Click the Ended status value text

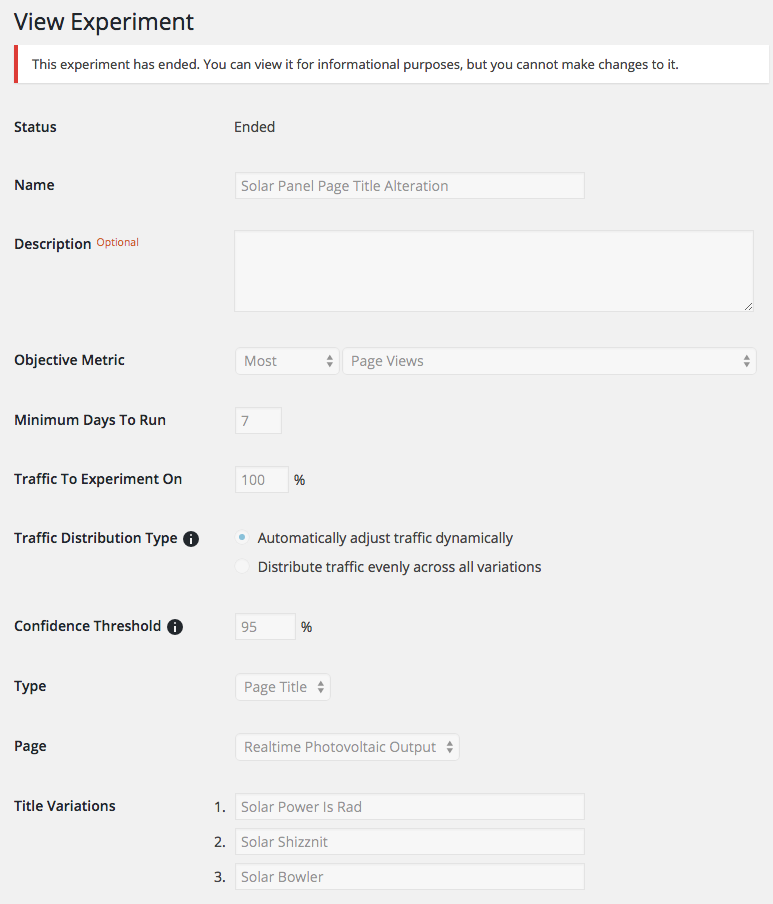tap(254, 127)
